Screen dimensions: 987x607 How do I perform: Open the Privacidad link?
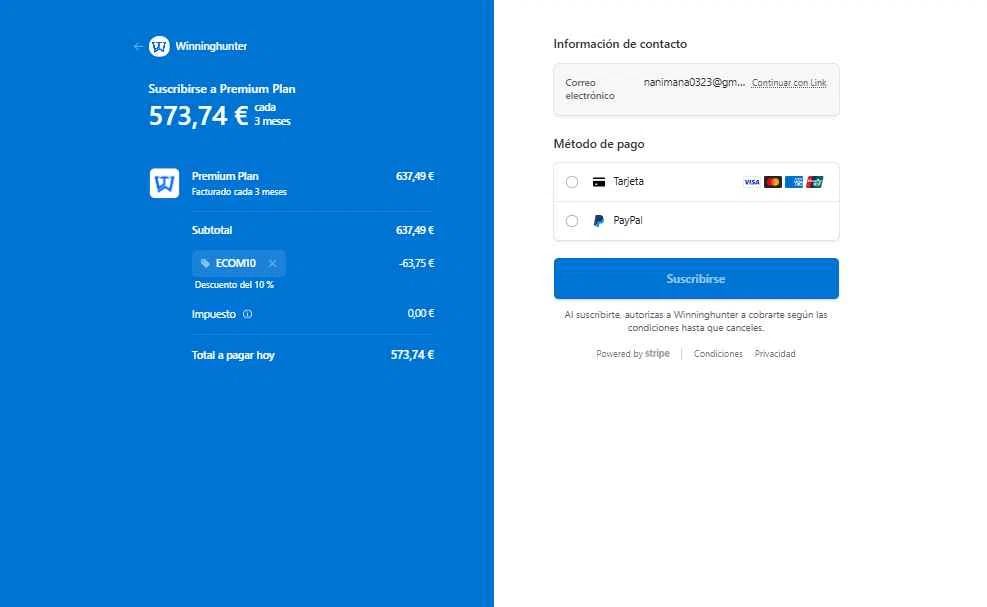[775, 354]
